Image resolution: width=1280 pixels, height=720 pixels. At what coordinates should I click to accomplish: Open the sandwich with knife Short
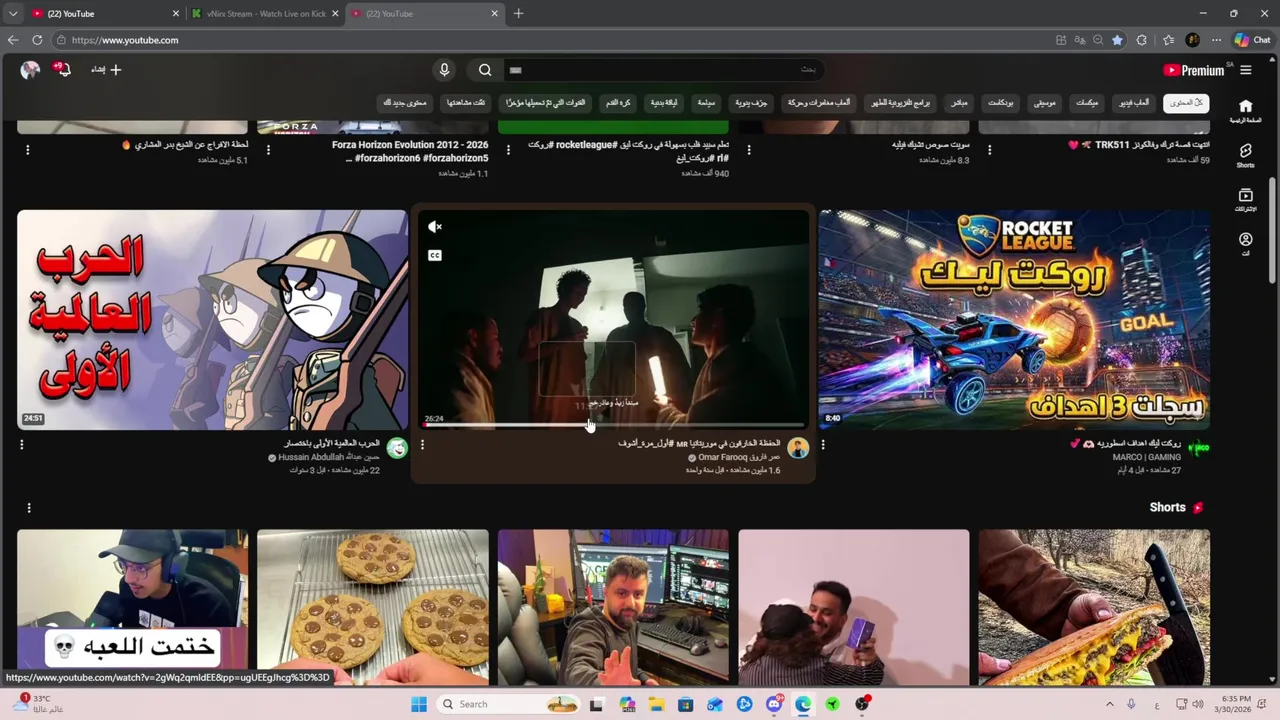(x=1094, y=607)
